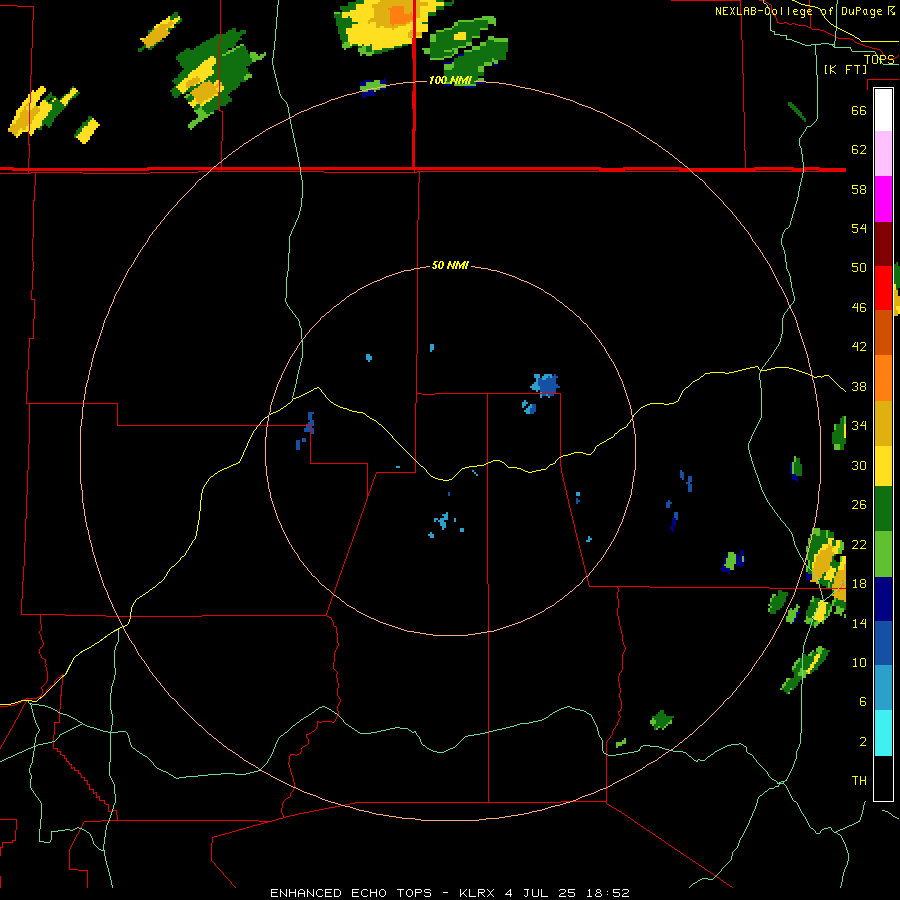Click the bright orange legend swatch near 38
This screenshot has height=900, width=900.
point(883,378)
